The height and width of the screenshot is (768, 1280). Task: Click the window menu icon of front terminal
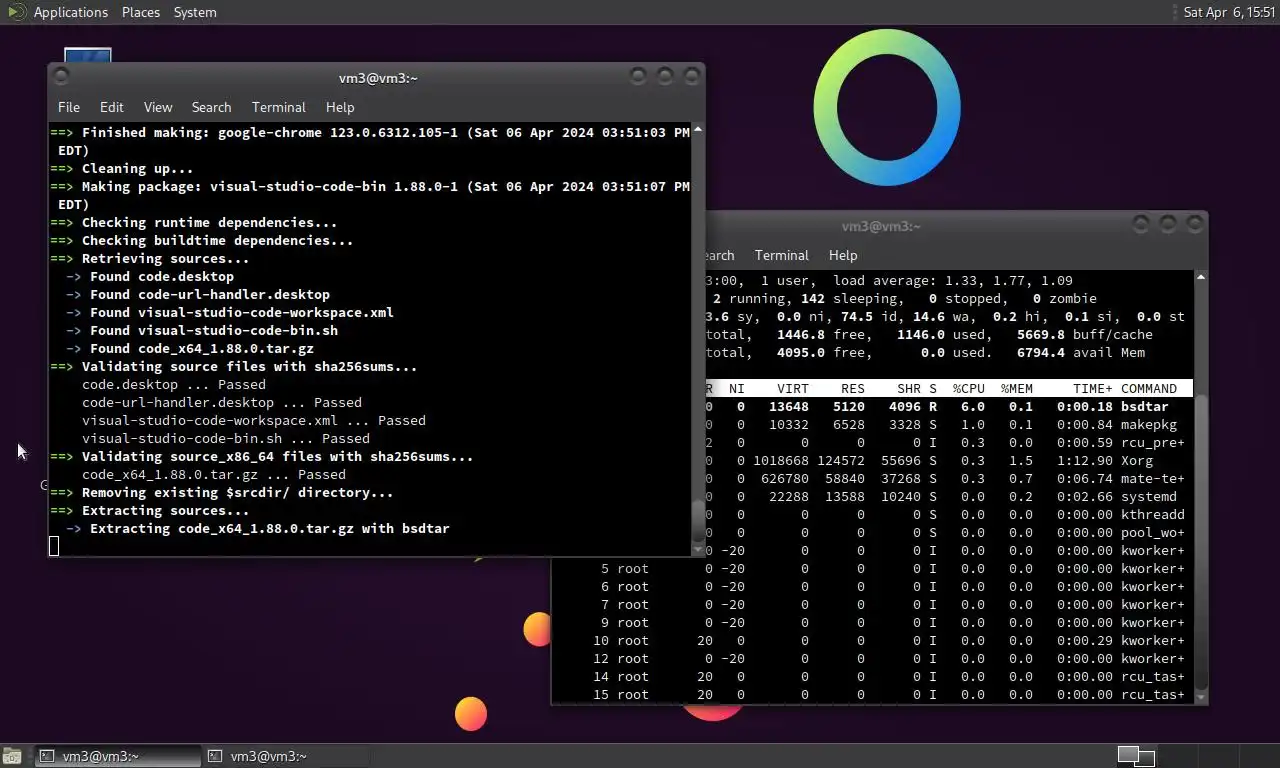tap(61, 76)
